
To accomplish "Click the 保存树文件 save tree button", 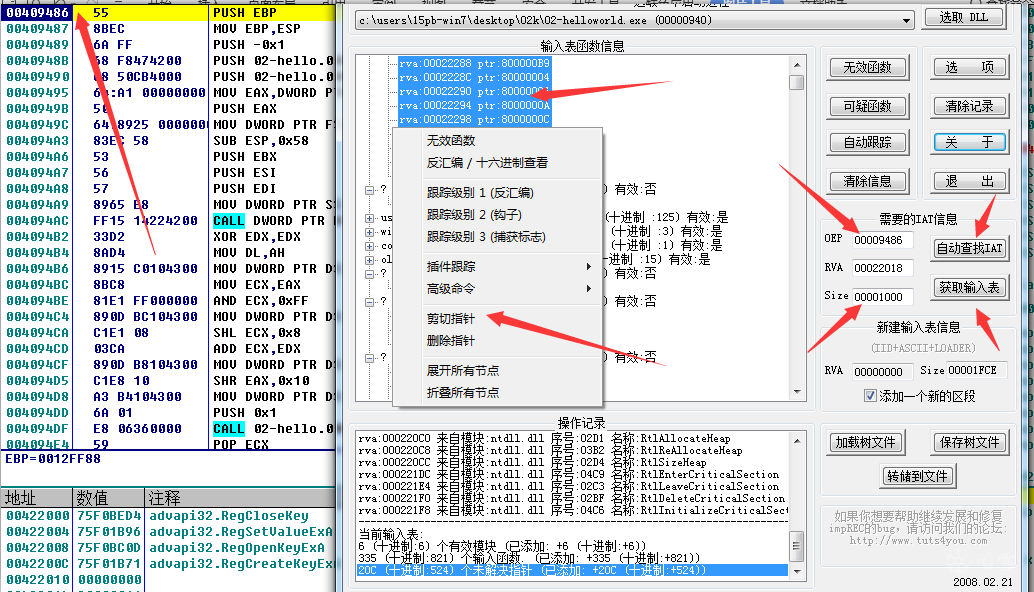I will (x=969, y=442).
